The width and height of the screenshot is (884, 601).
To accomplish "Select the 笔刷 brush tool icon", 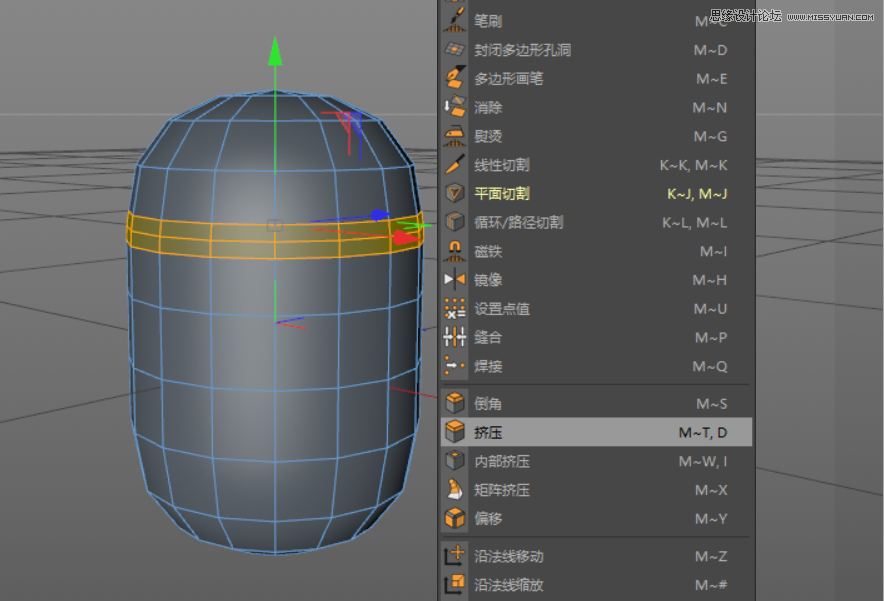I will click(x=455, y=20).
